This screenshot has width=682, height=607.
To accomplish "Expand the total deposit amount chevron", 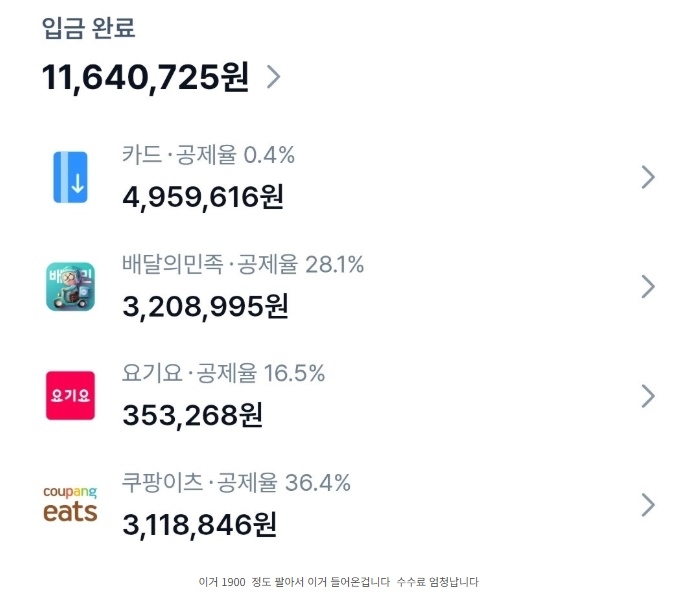I will (x=273, y=77).
